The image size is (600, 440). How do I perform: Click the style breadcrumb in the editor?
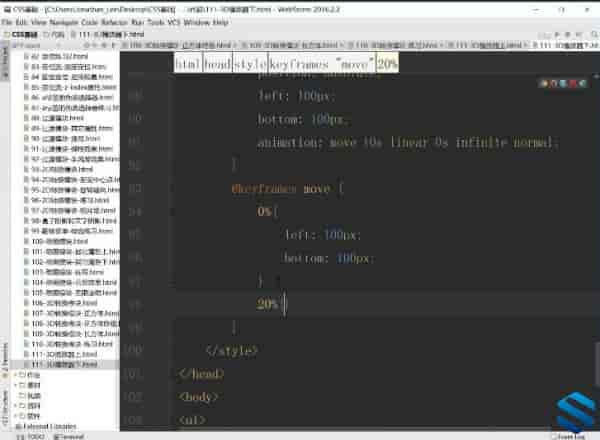[250, 63]
